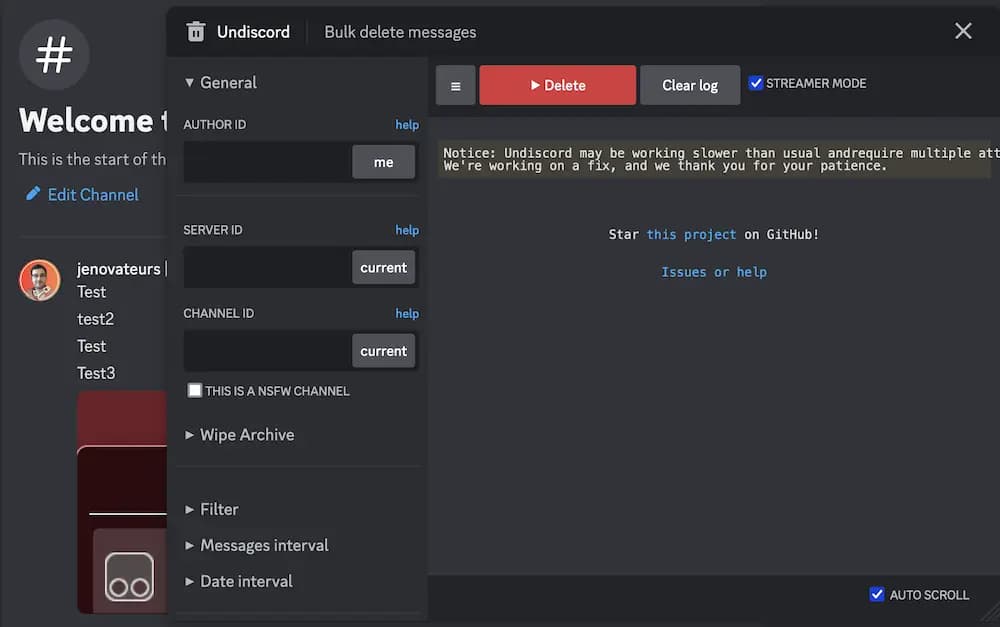Click the Undiscord trash can icon
1000x627 pixels.
pos(196,32)
